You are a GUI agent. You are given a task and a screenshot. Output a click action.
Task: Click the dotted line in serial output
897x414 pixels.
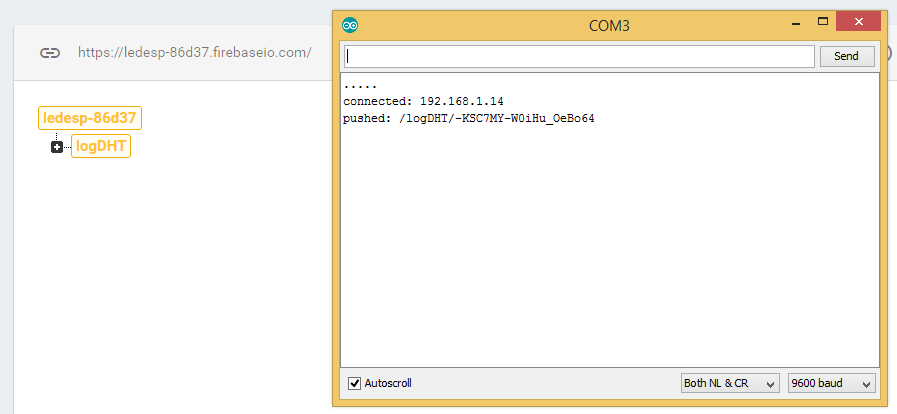pyautogui.click(x=360, y=87)
